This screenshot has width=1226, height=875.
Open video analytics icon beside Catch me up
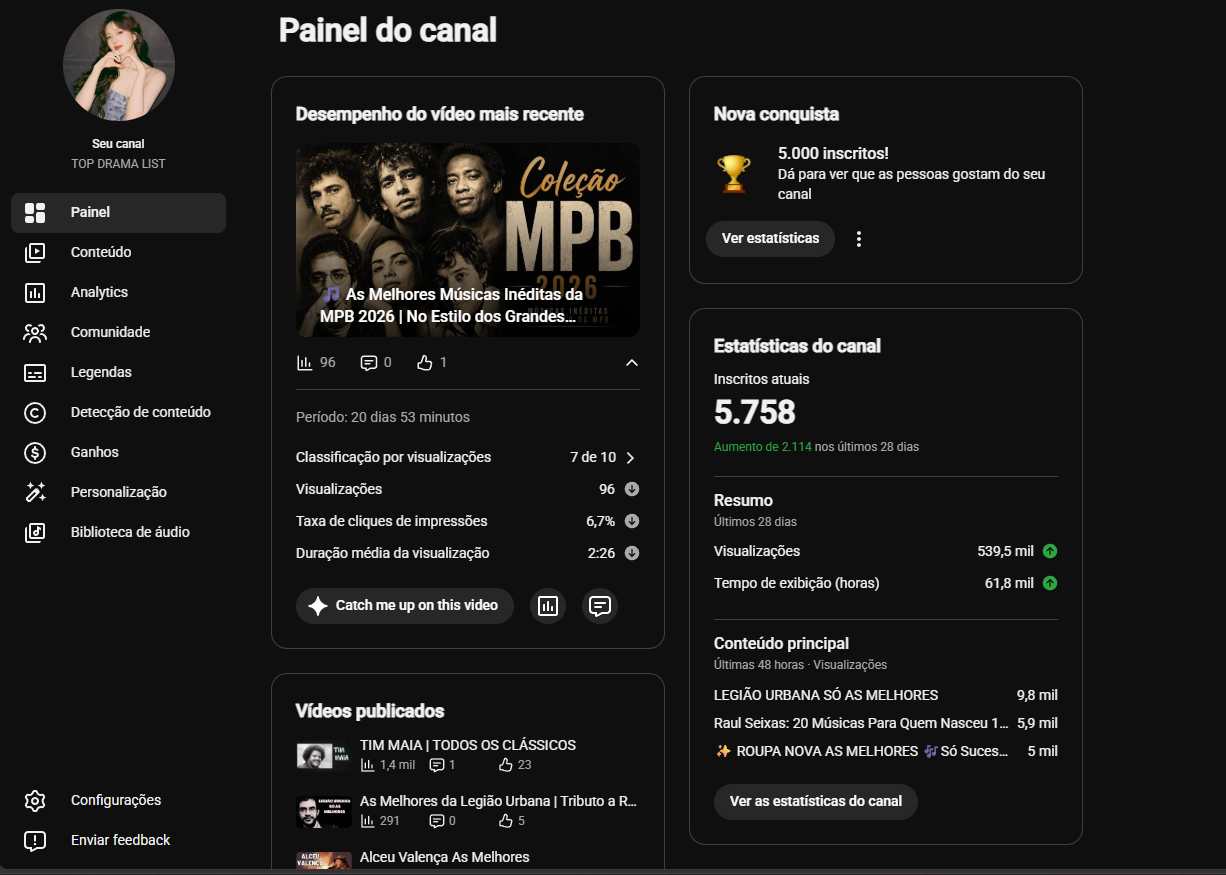[x=548, y=606]
